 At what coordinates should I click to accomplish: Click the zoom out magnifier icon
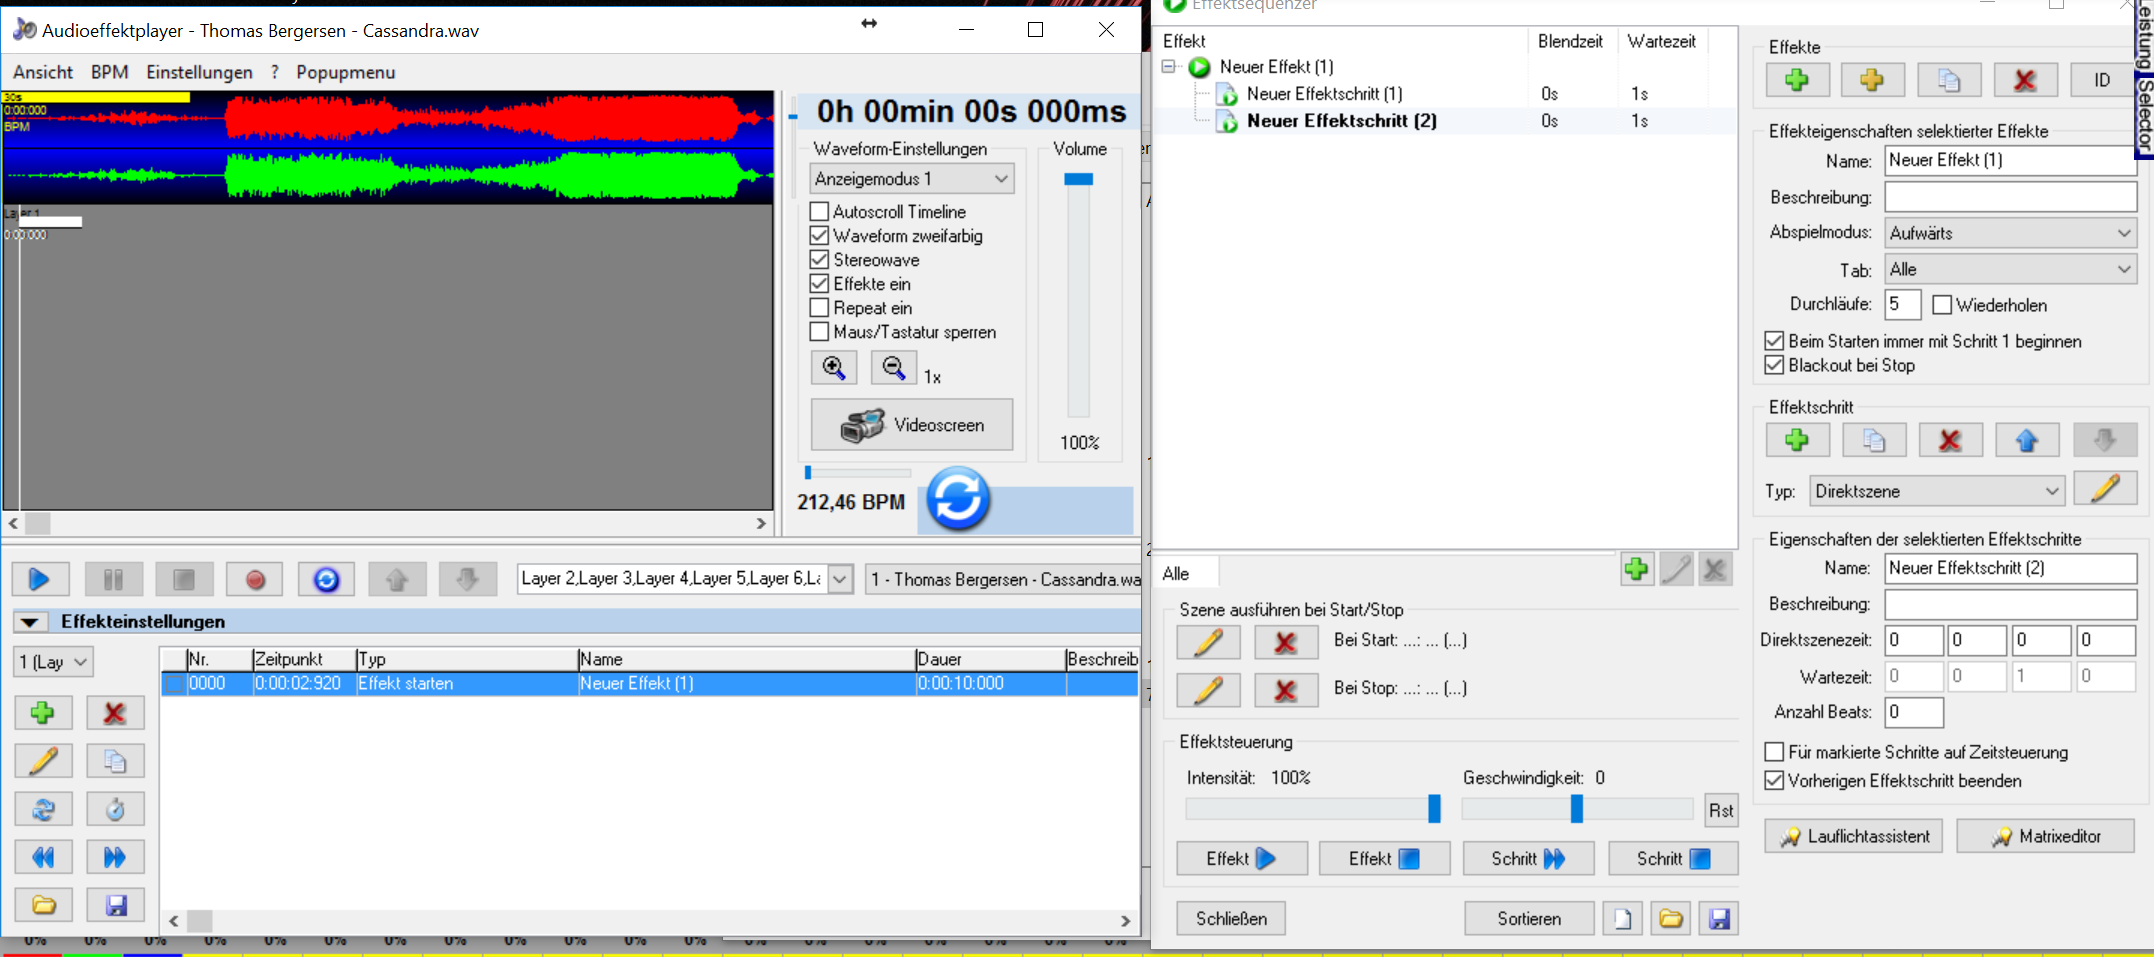tap(893, 368)
